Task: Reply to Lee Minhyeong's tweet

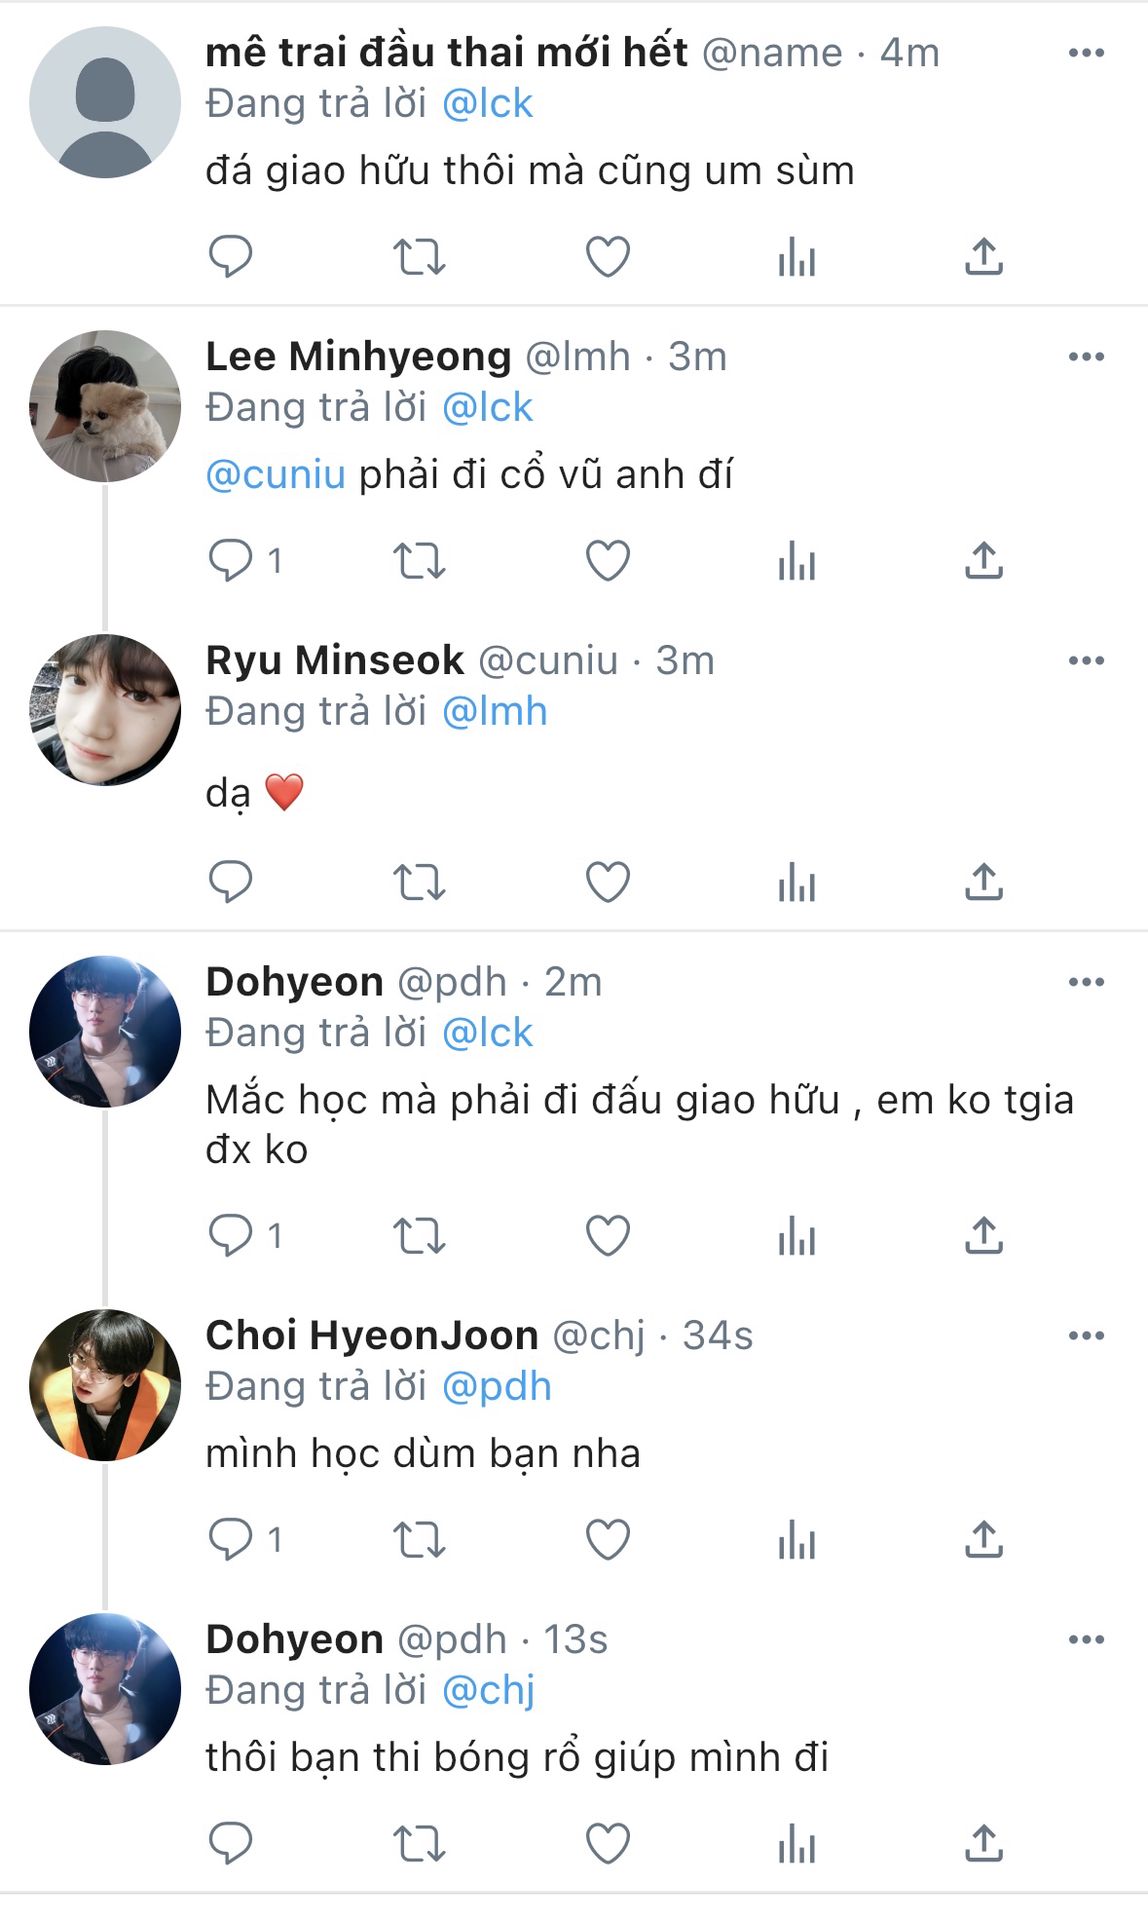Action: (230, 560)
